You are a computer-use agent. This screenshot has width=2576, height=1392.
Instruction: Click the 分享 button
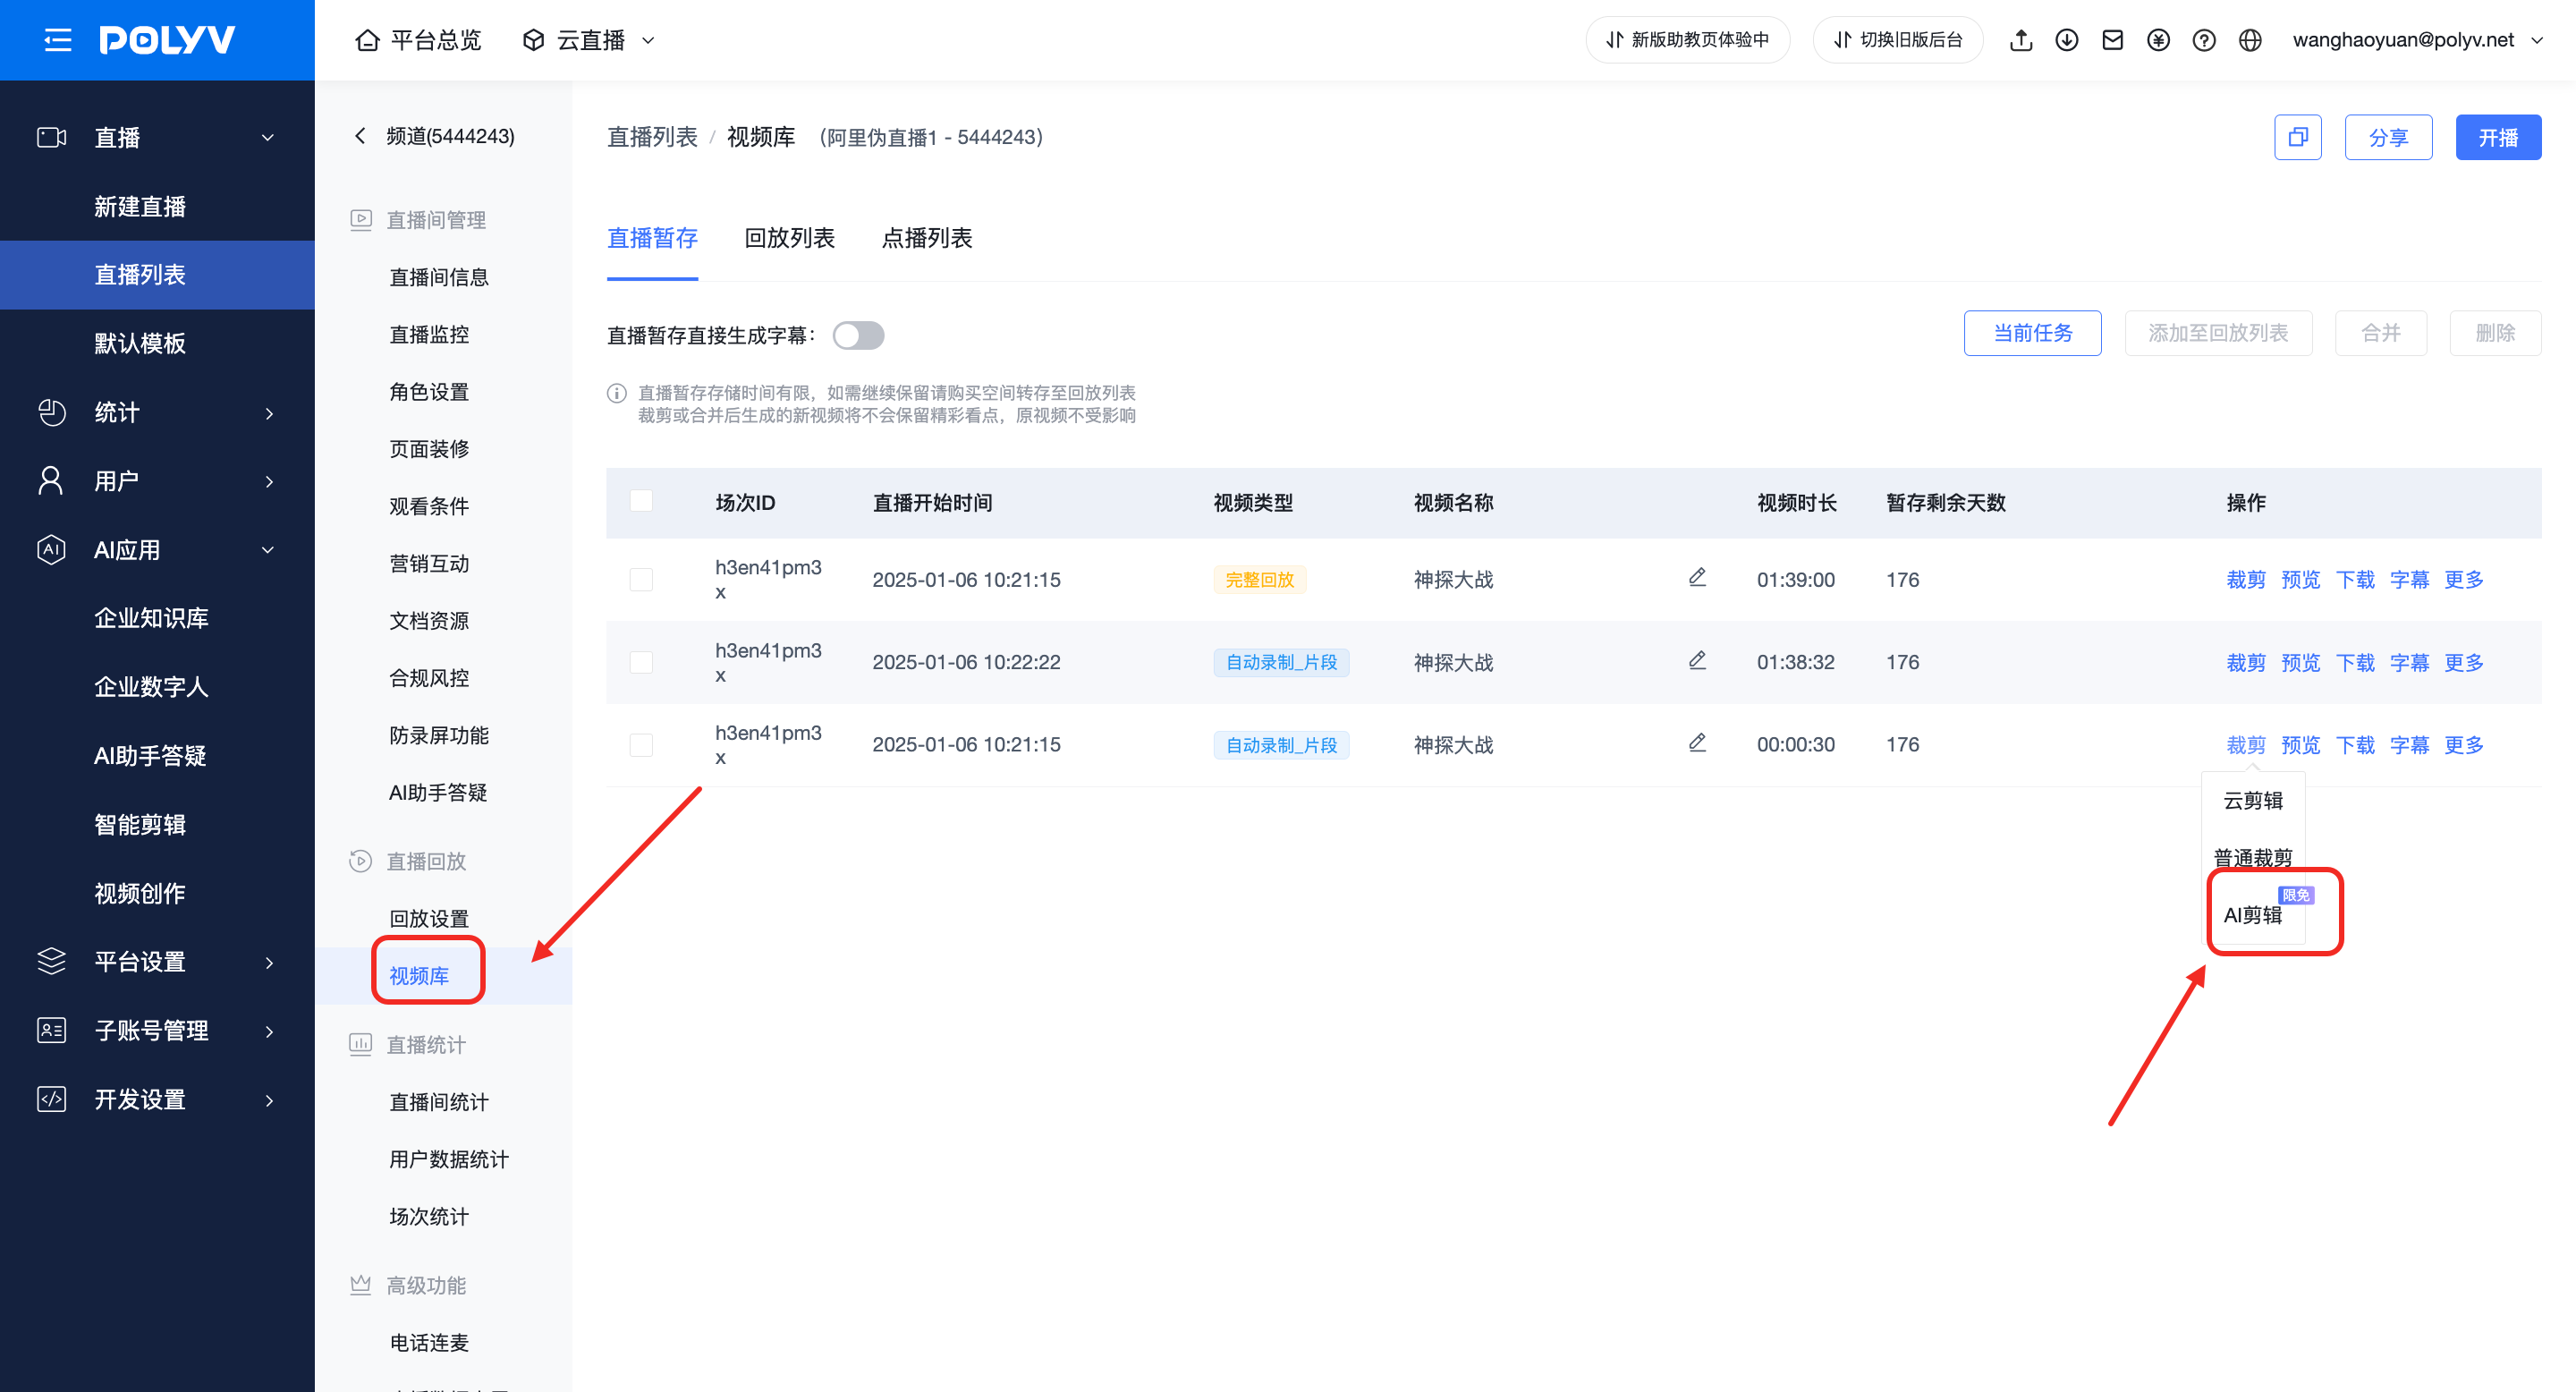[x=2388, y=137]
